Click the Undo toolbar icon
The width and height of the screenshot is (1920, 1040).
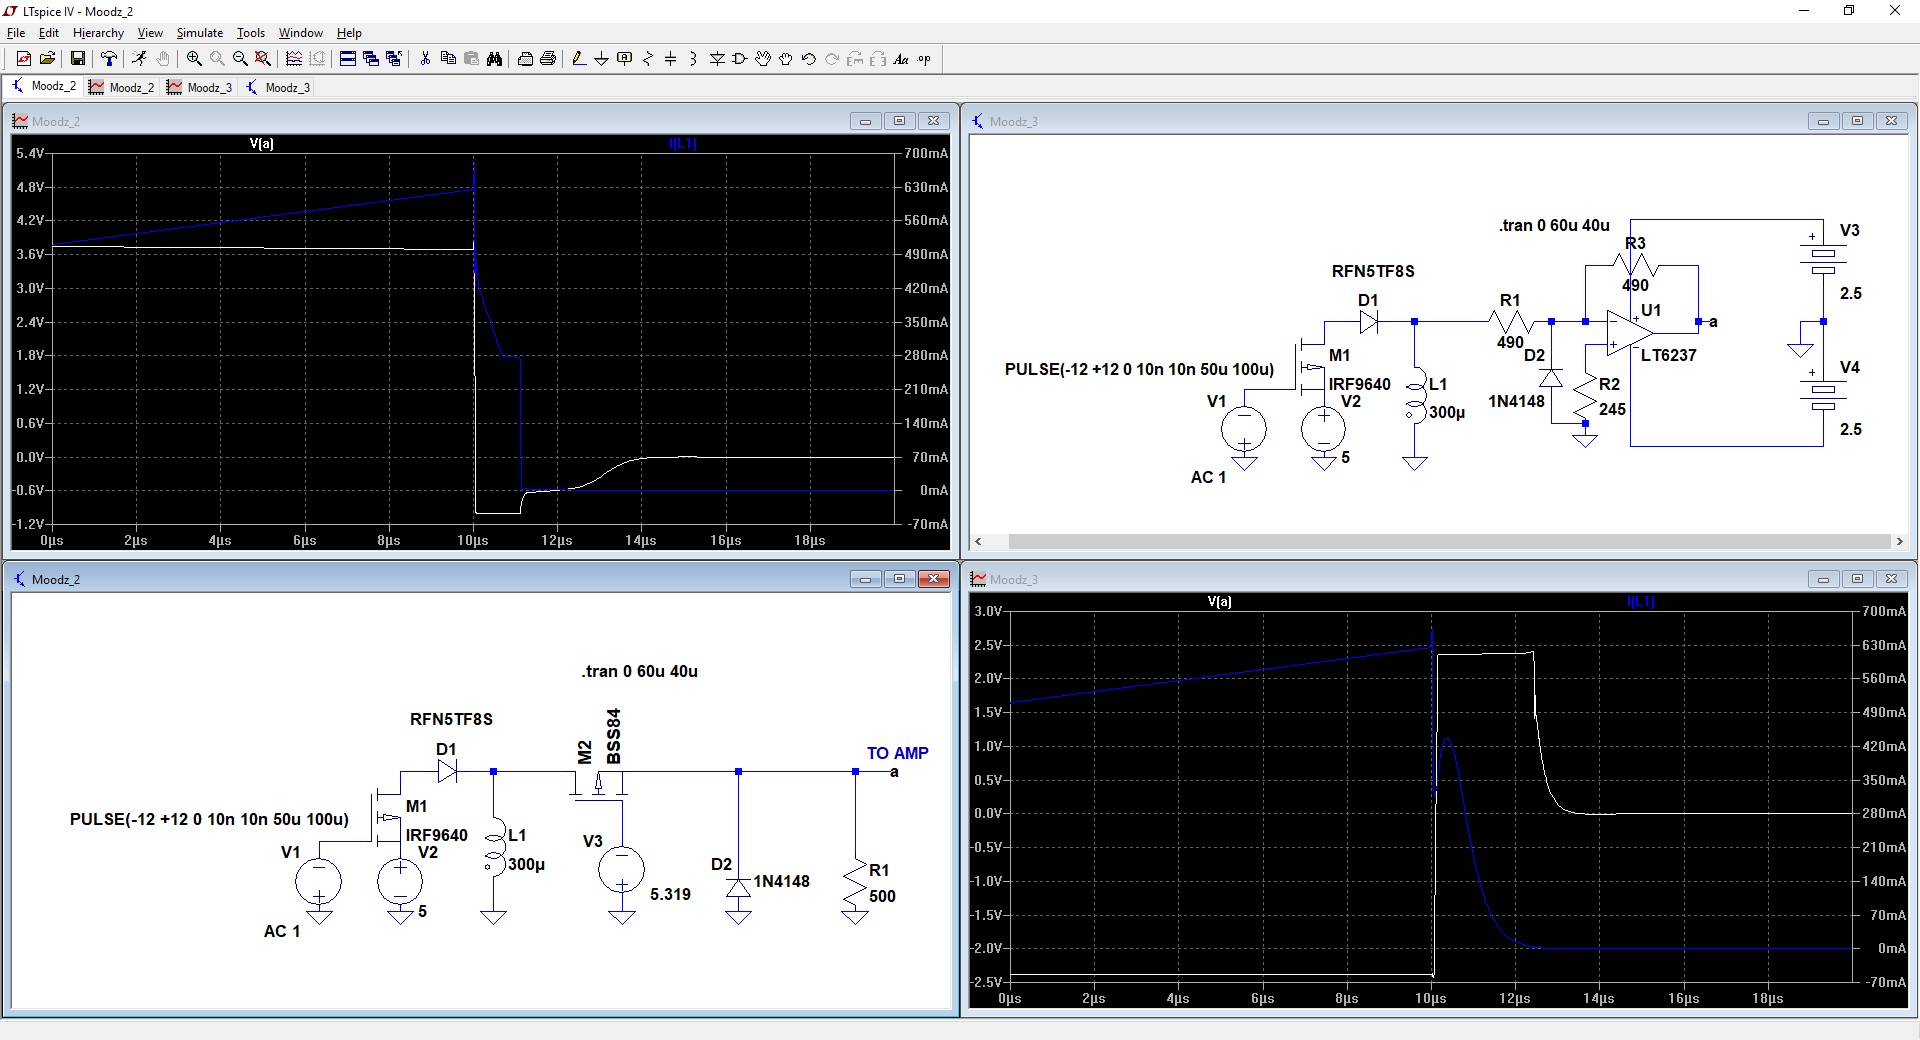click(x=808, y=59)
